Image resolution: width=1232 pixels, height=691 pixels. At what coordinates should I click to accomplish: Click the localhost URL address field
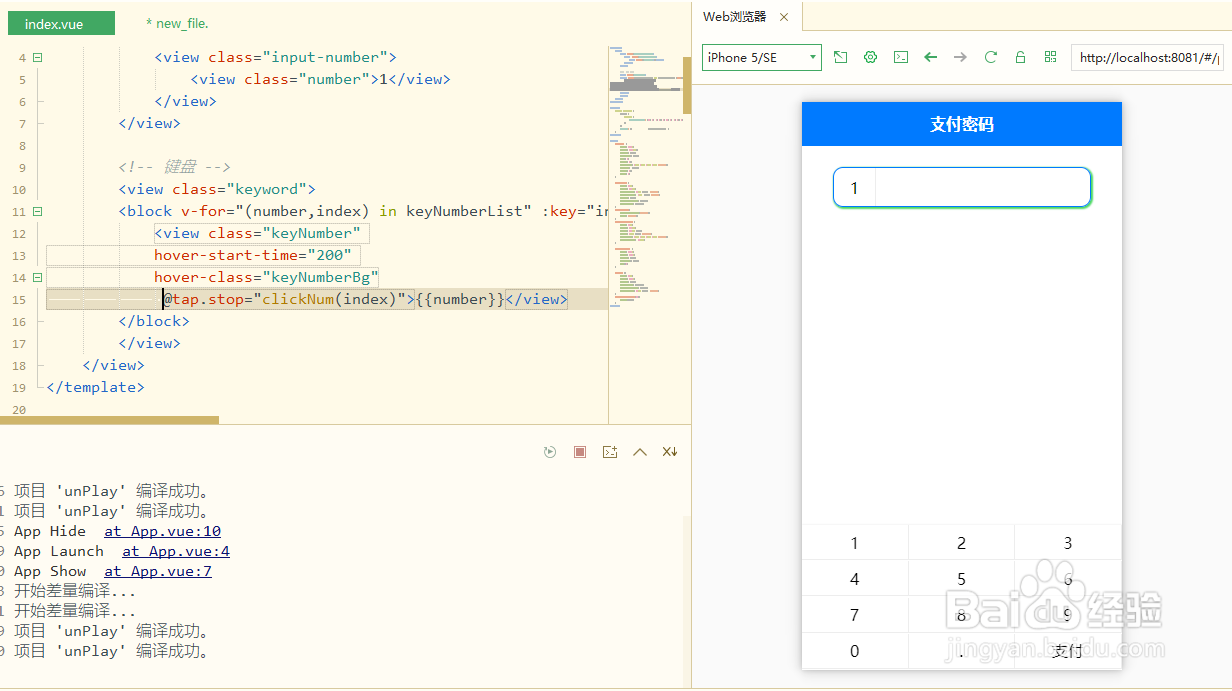point(1147,57)
